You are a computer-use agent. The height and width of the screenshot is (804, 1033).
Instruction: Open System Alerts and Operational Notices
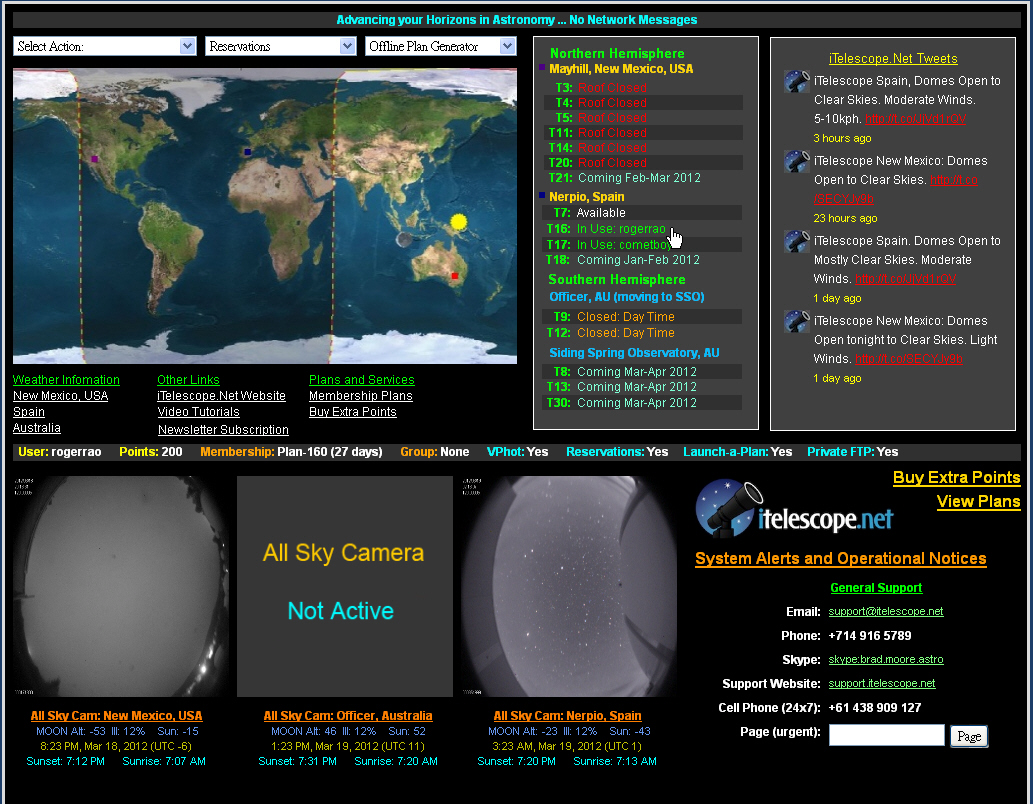tap(841, 559)
